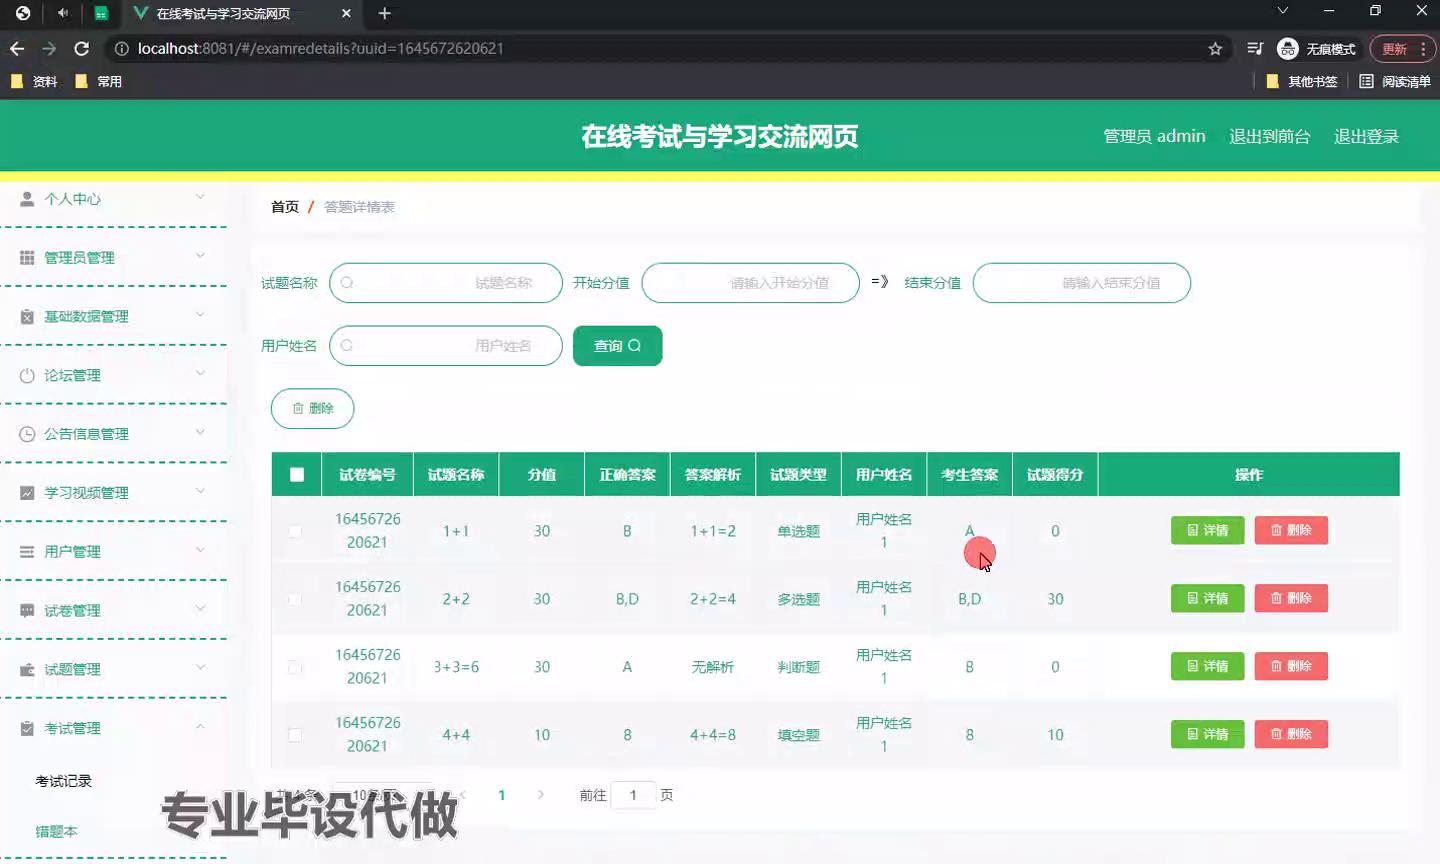Reload the page using the browser refresh icon
Viewport: 1440px width, 864px height.
coord(82,49)
